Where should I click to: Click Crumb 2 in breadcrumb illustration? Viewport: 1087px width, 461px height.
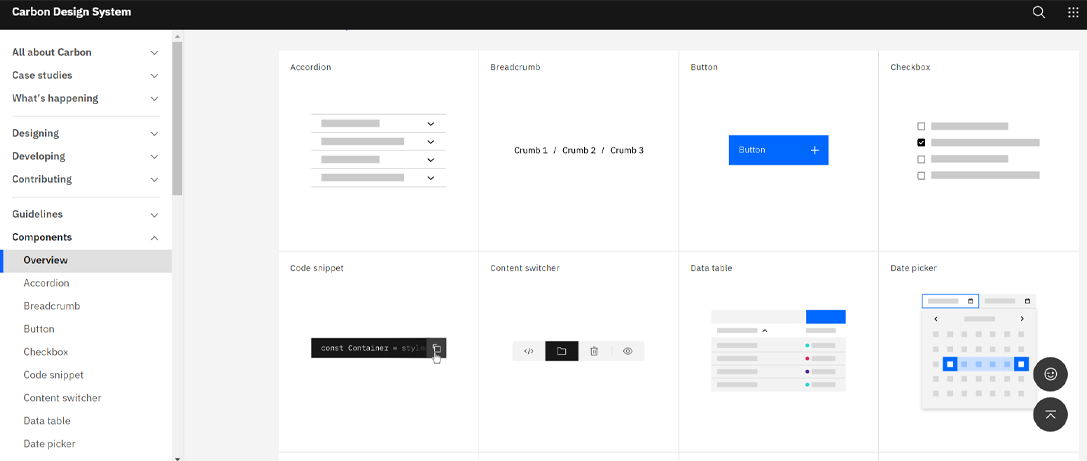[x=579, y=150]
